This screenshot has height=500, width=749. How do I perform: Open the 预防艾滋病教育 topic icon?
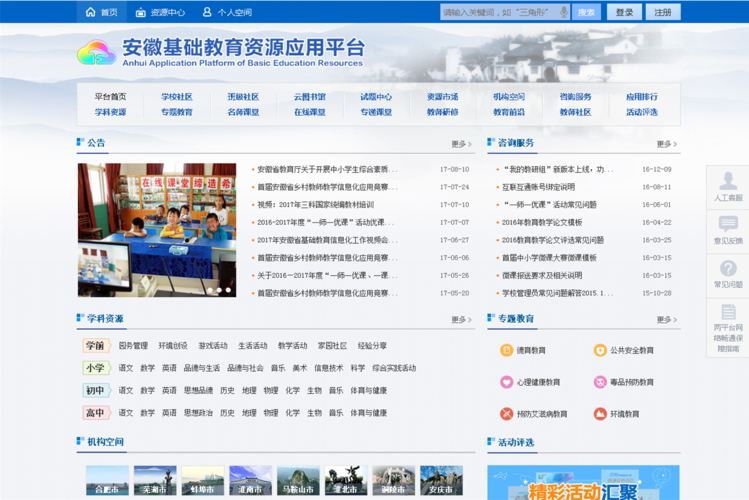[506, 414]
